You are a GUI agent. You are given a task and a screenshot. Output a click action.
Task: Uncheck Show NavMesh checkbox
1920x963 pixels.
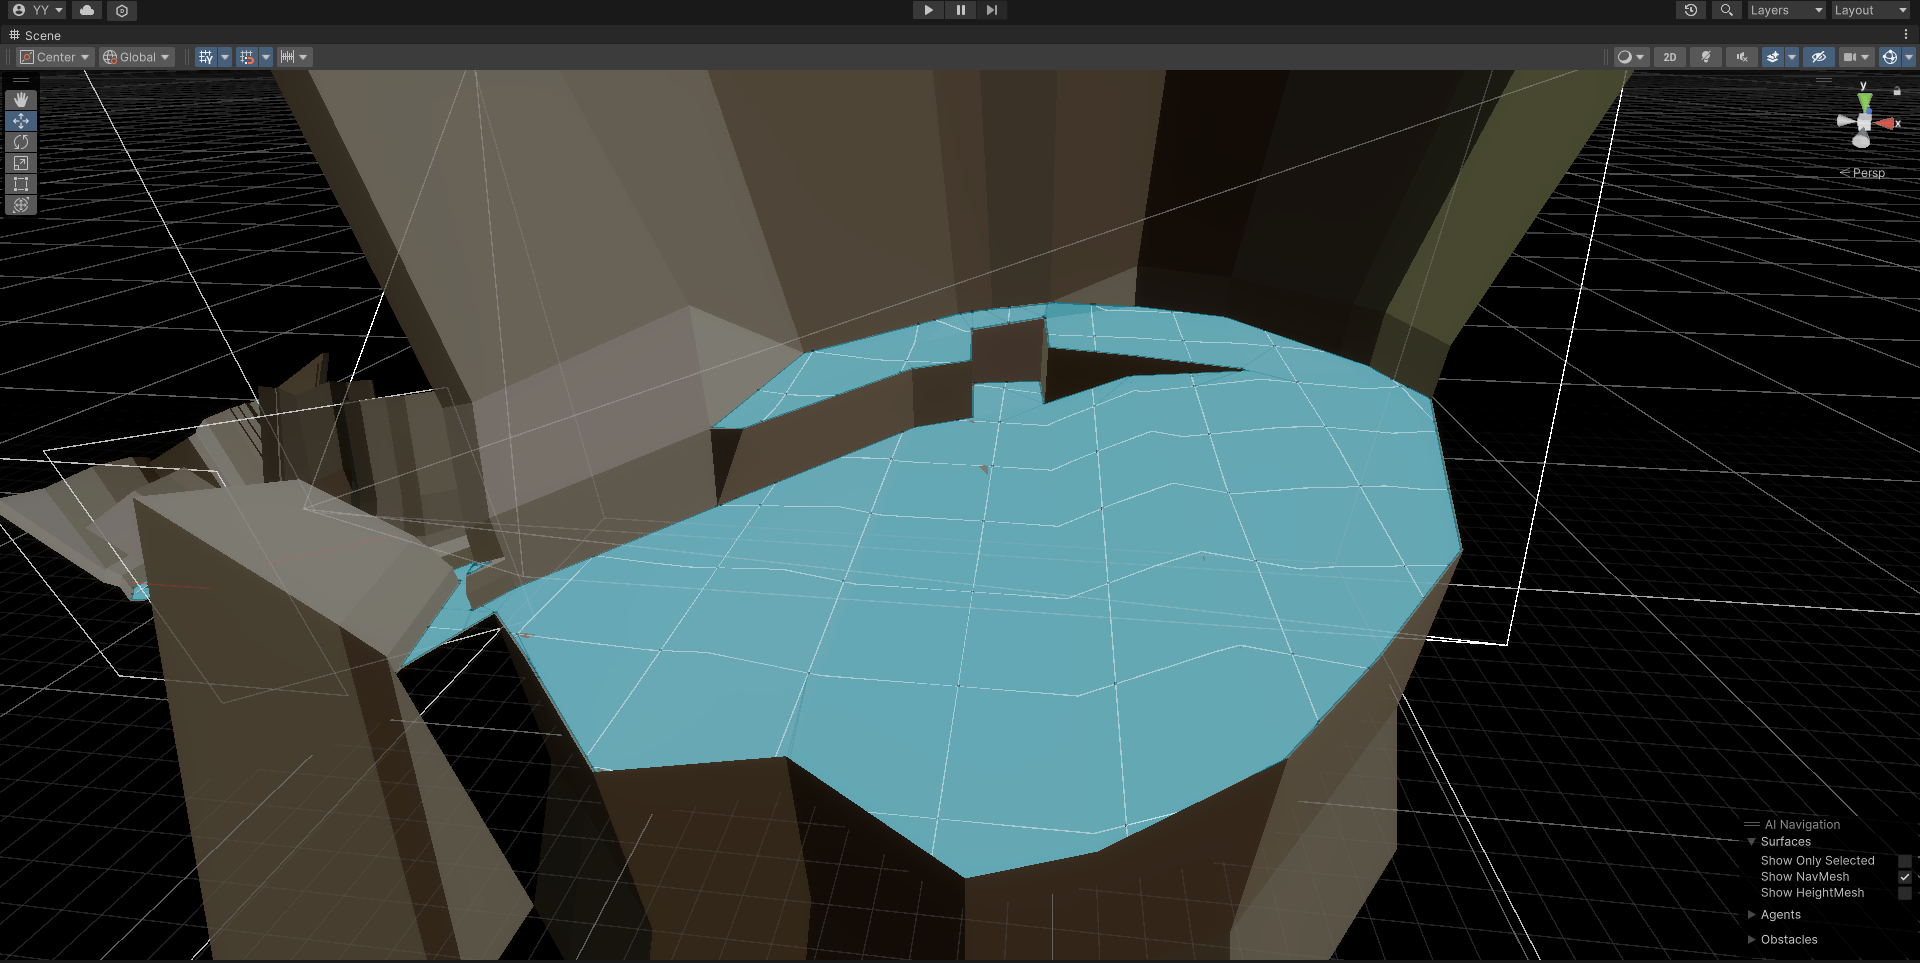pos(1905,877)
